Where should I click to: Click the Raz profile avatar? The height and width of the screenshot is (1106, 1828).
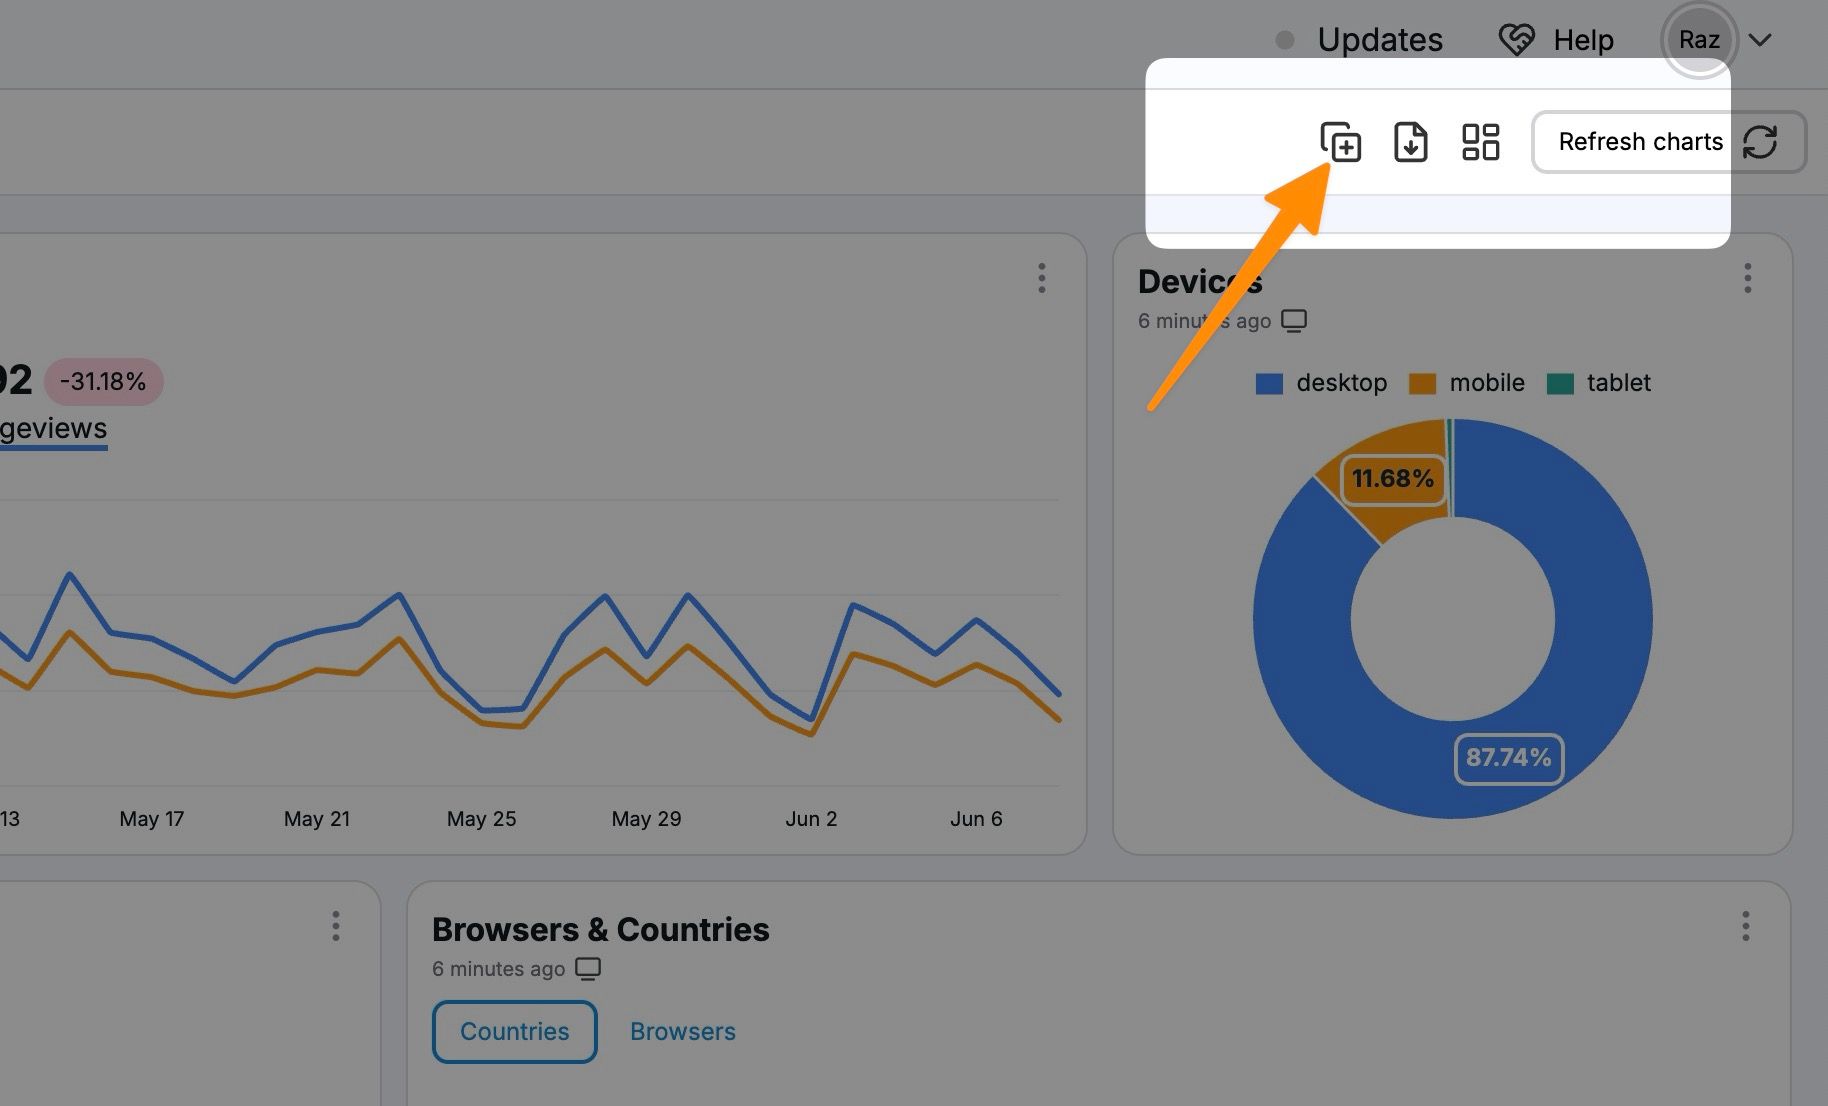coord(1700,40)
